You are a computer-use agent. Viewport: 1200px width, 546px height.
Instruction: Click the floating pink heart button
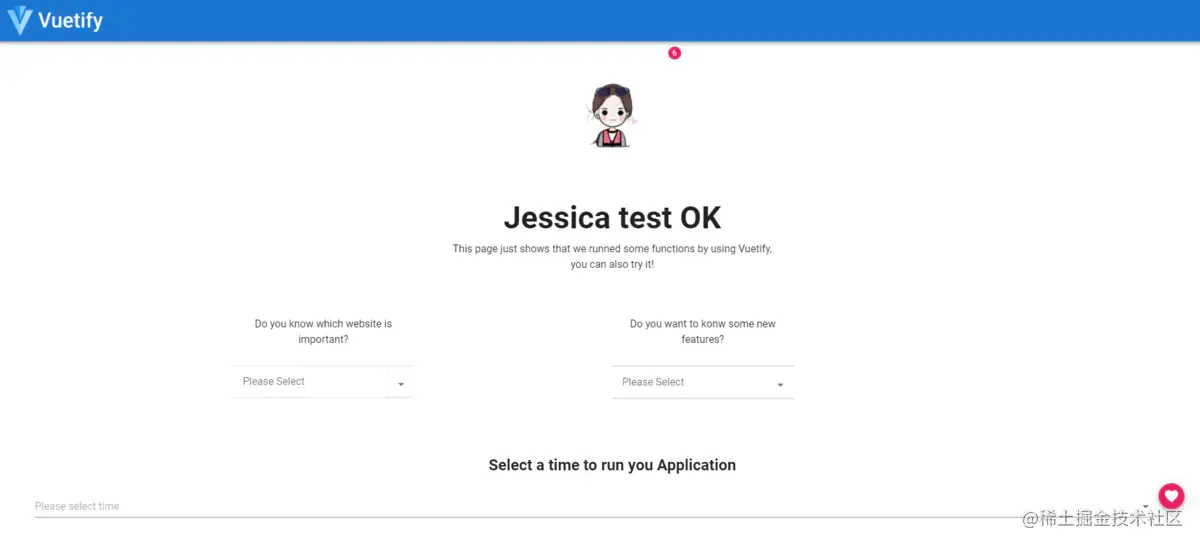click(1171, 495)
